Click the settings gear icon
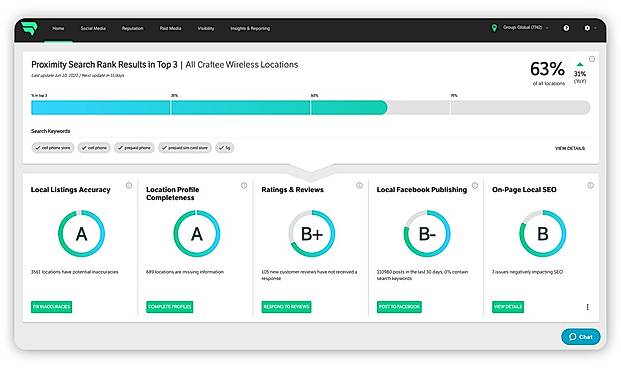621x368 pixels. (587, 28)
